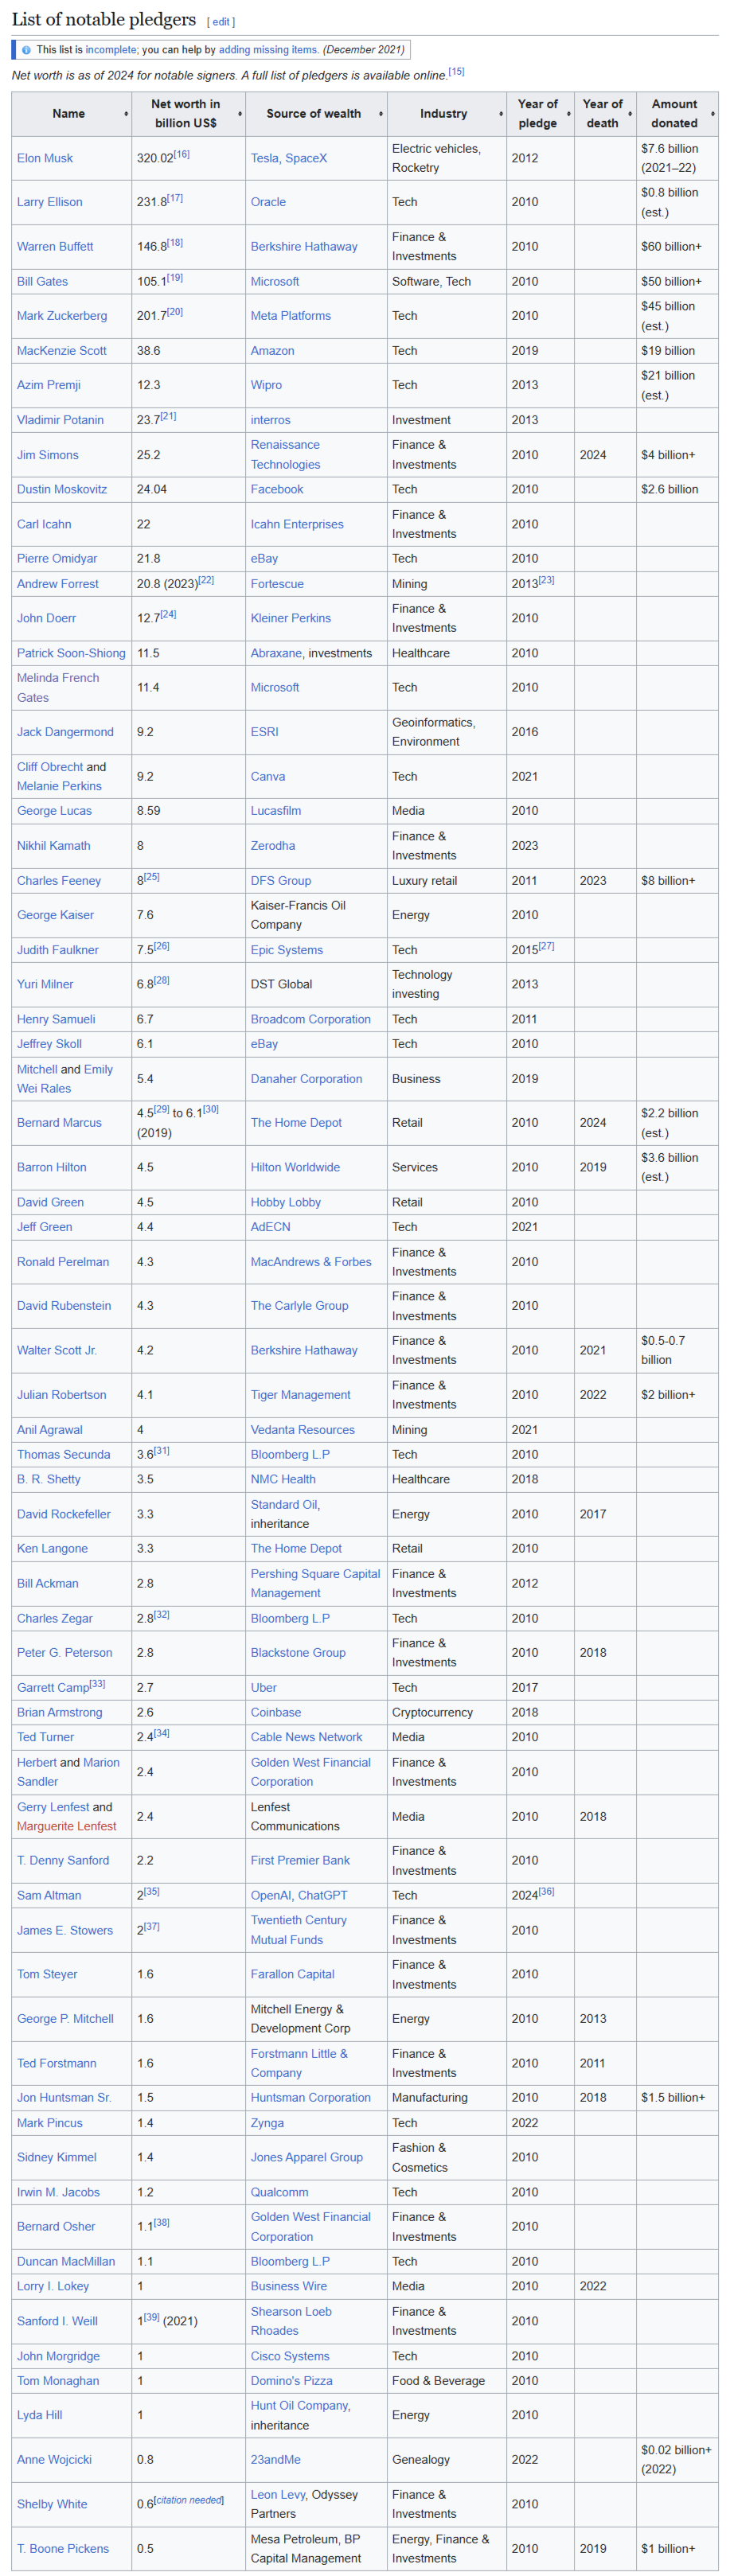Sort by Year of pledge arrows

(568, 114)
